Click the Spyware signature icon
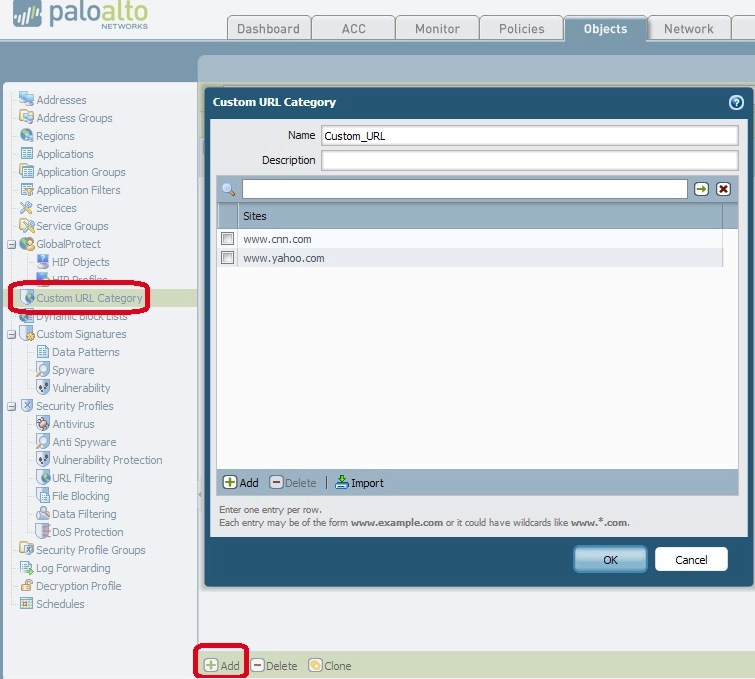This screenshot has height=679, width=755. pyautogui.click(x=43, y=369)
